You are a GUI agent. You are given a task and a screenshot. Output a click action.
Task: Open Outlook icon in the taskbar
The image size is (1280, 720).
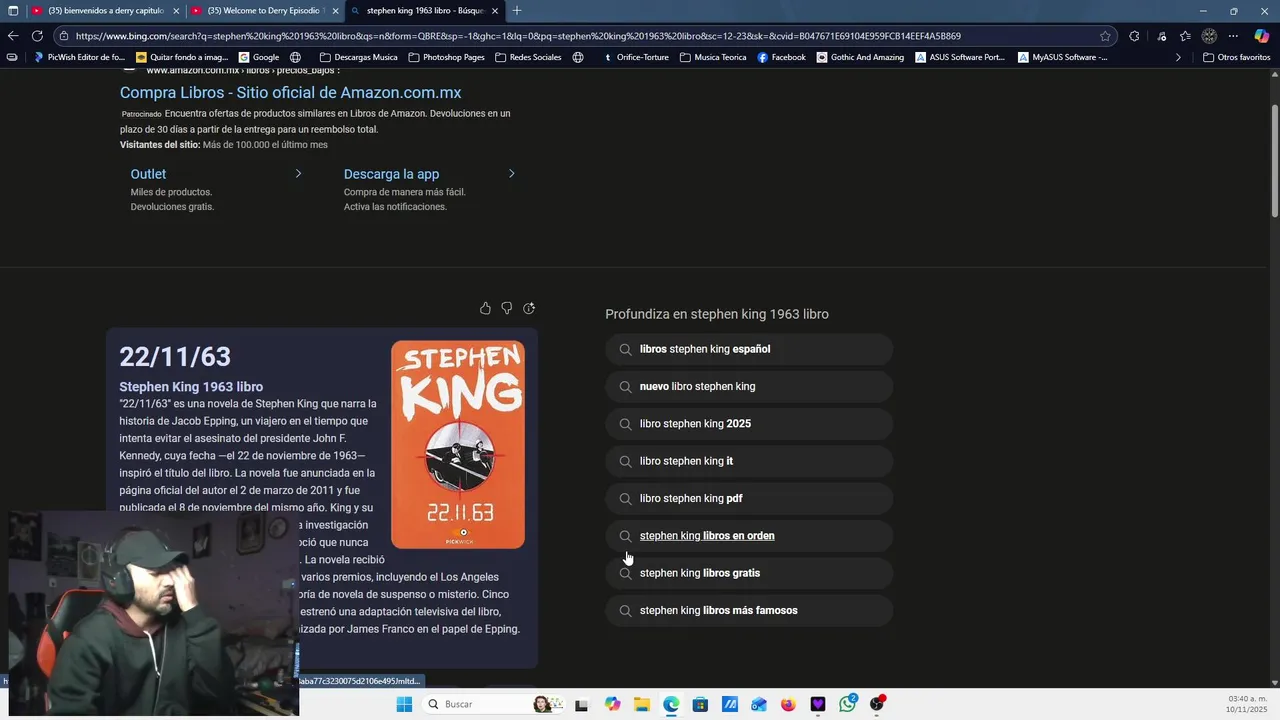[759, 704]
